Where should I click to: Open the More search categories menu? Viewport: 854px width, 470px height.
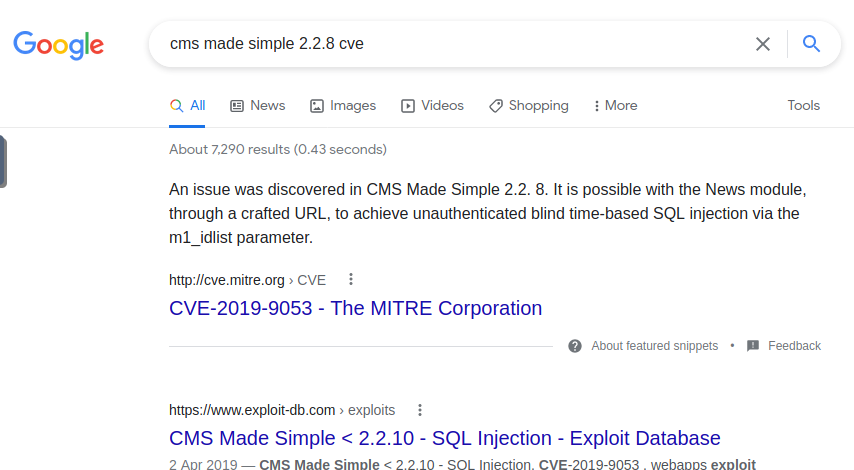pyautogui.click(x=615, y=106)
